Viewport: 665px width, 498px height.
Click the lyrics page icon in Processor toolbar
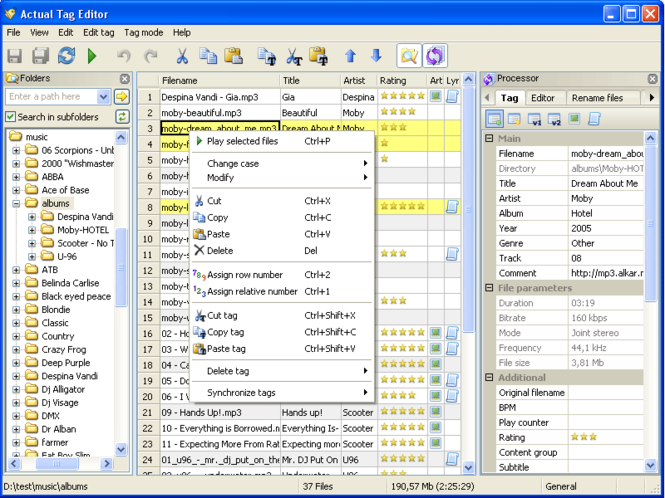pos(594,119)
